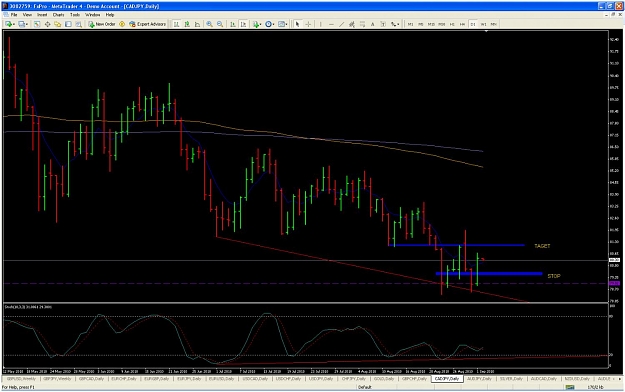Open the MetaEditor yellow diamond icon

click(x=122, y=24)
